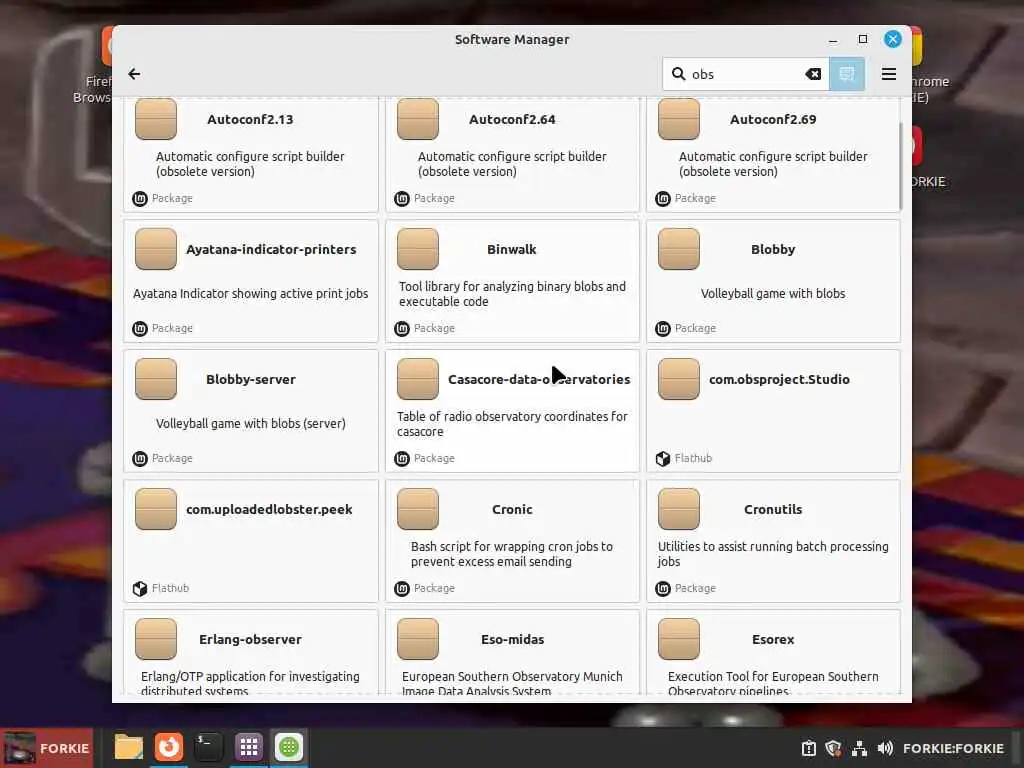Launch Firefox from the taskbar
Screen dimensions: 1024x768
[168, 746]
